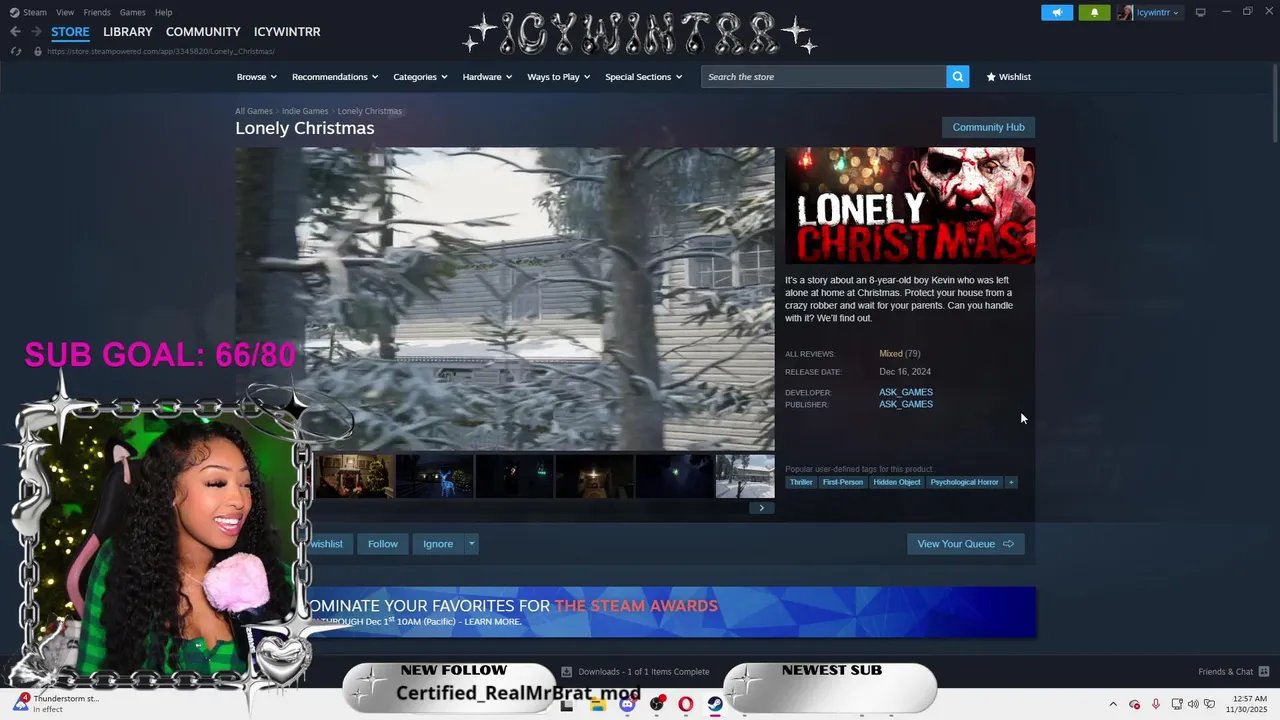Click the Follow button

click(x=383, y=544)
